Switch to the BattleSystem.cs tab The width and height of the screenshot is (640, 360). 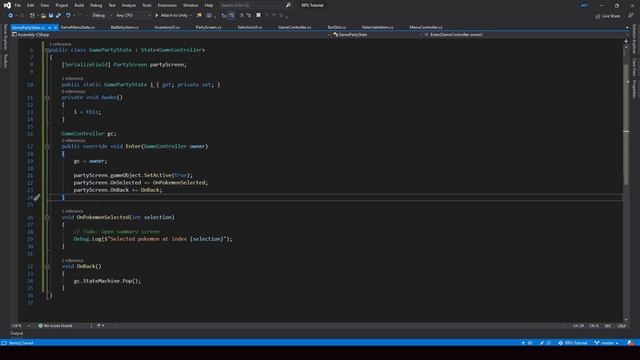pos(124,27)
